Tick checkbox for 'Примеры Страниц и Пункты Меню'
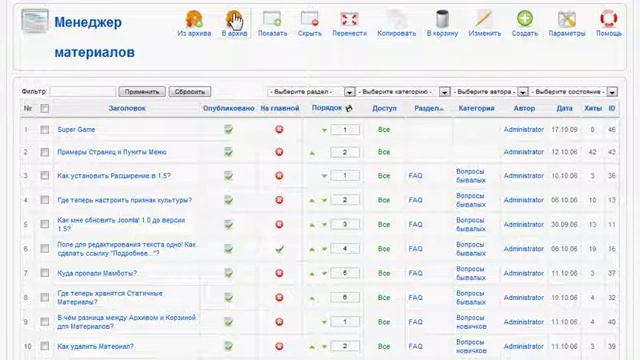640x360 pixels. click(x=44, y=152)
